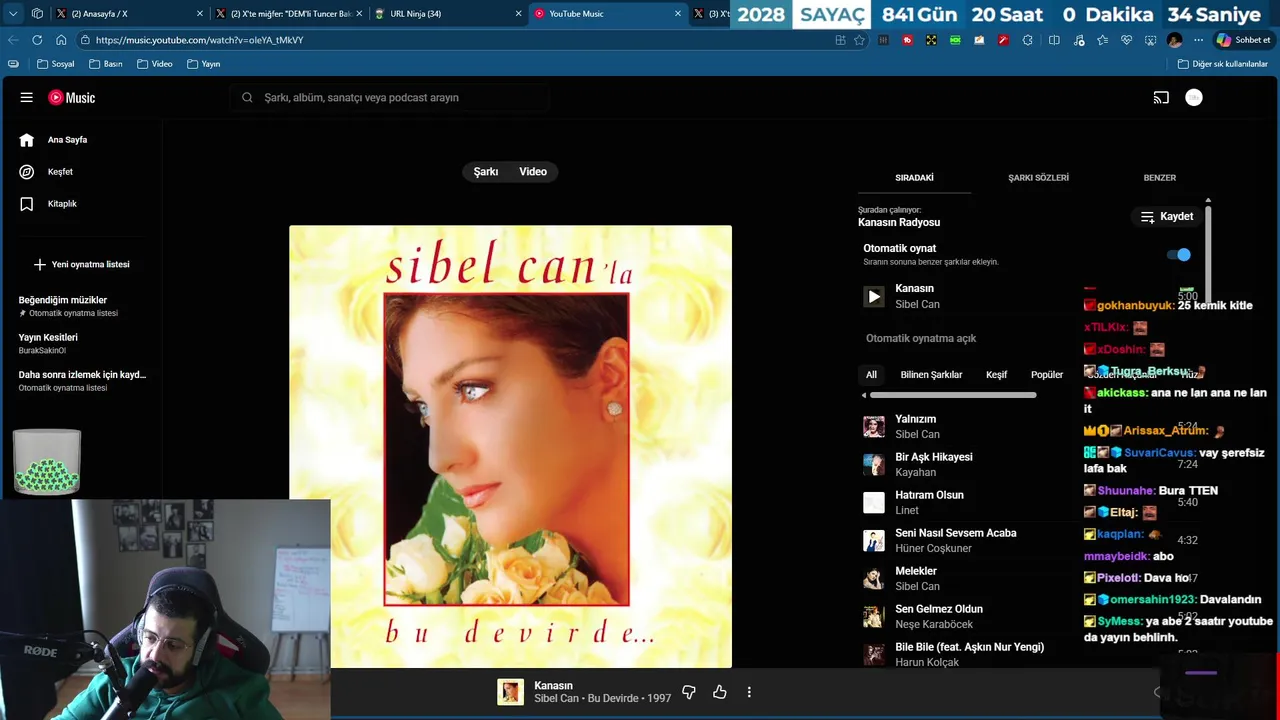Click the browser profile picture
1280x720 pixels.
[1175, 40]
